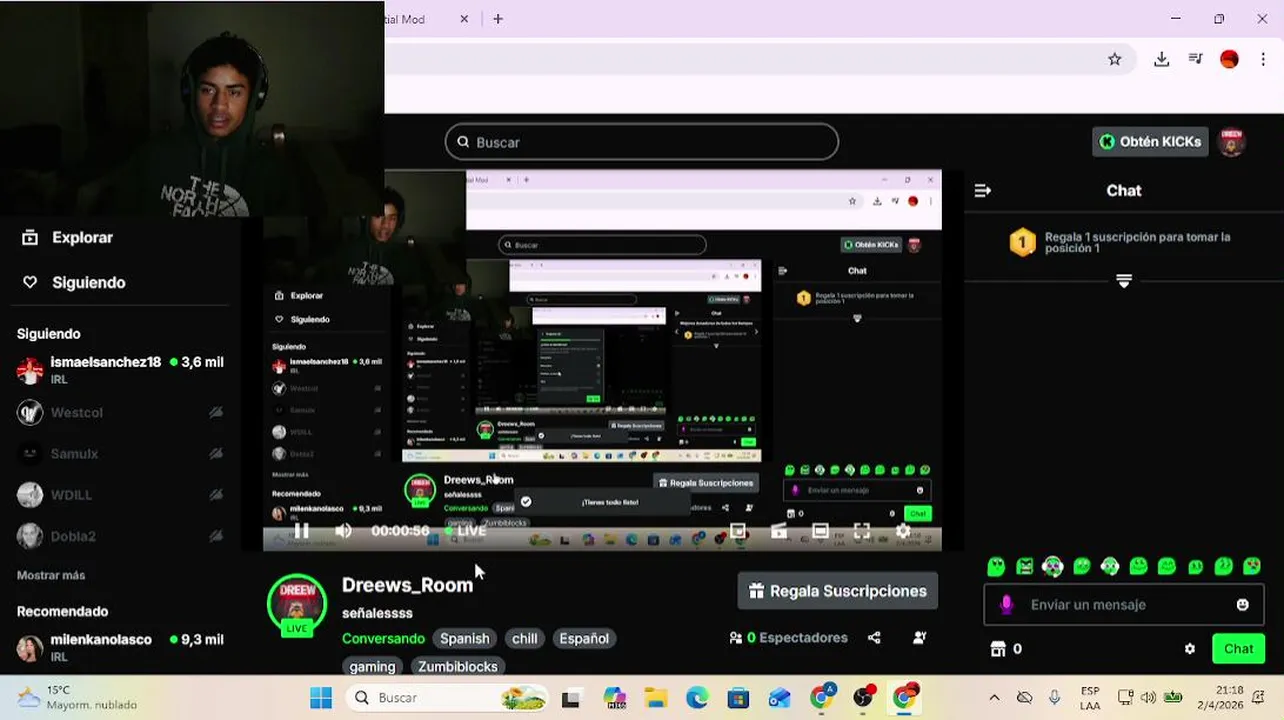
Task: Click the Obtén KICKs button
Action: [x=1150, y=142]
